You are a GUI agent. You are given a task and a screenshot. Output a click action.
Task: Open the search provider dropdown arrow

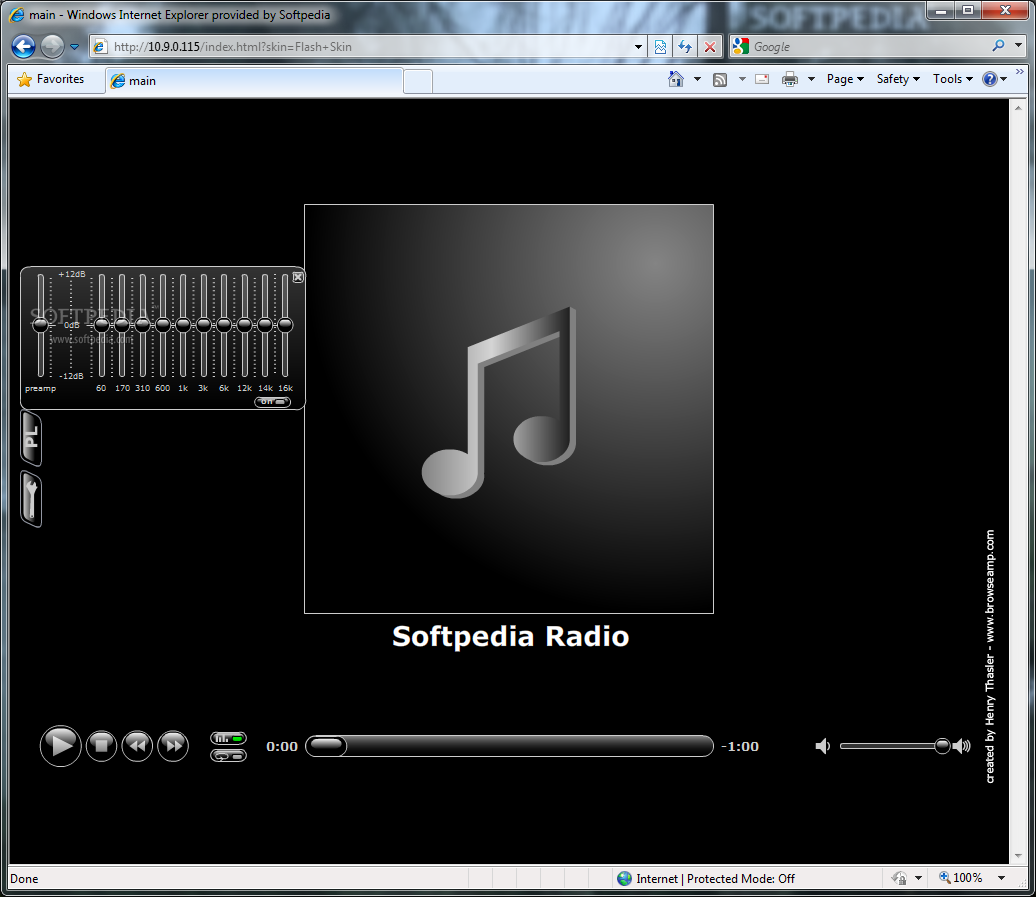tap(1018, 46)
